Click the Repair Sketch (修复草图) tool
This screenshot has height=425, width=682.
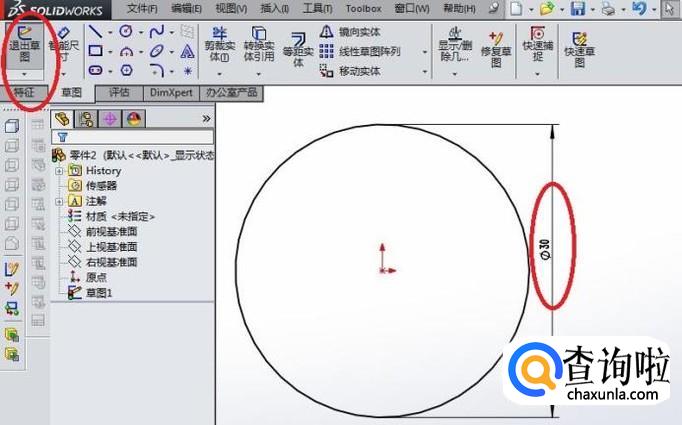tap(495, 50)
